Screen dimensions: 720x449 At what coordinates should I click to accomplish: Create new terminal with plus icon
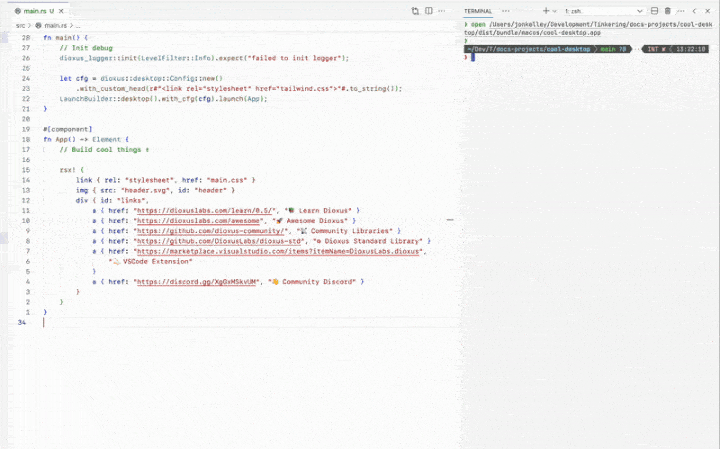[545, 10]
